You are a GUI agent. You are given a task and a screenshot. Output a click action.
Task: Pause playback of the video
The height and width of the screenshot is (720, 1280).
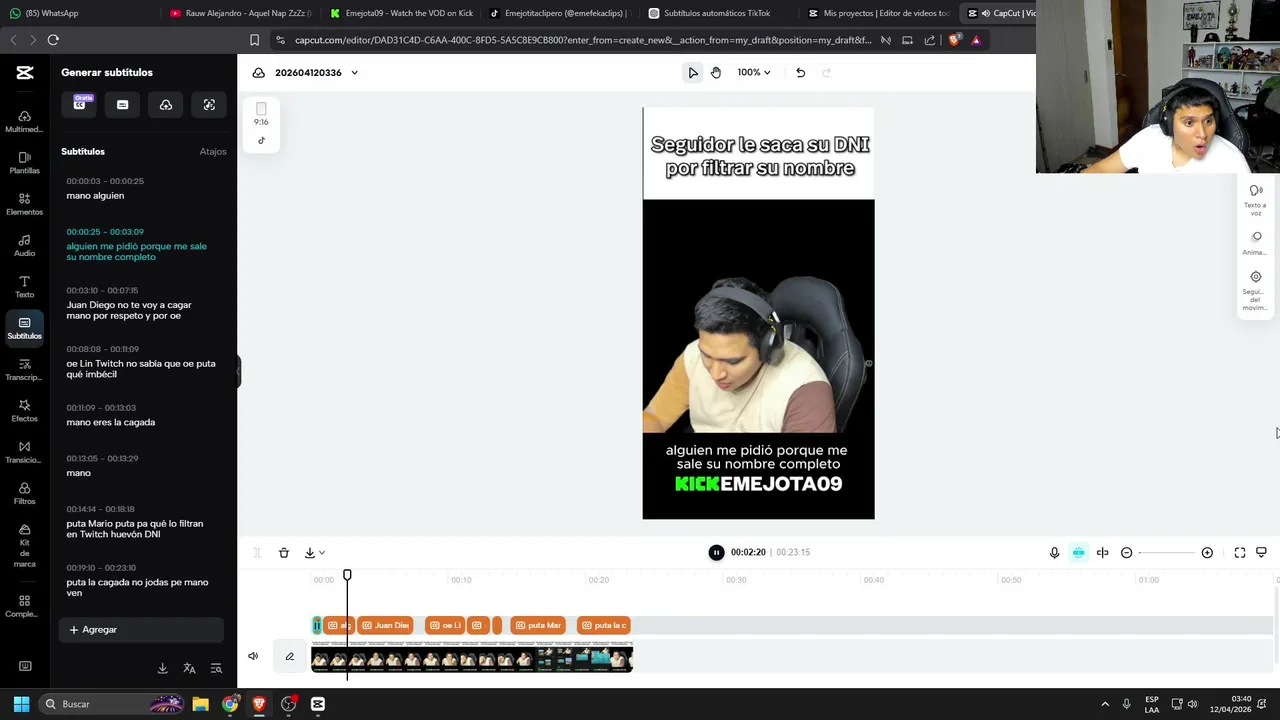point(716,552)
